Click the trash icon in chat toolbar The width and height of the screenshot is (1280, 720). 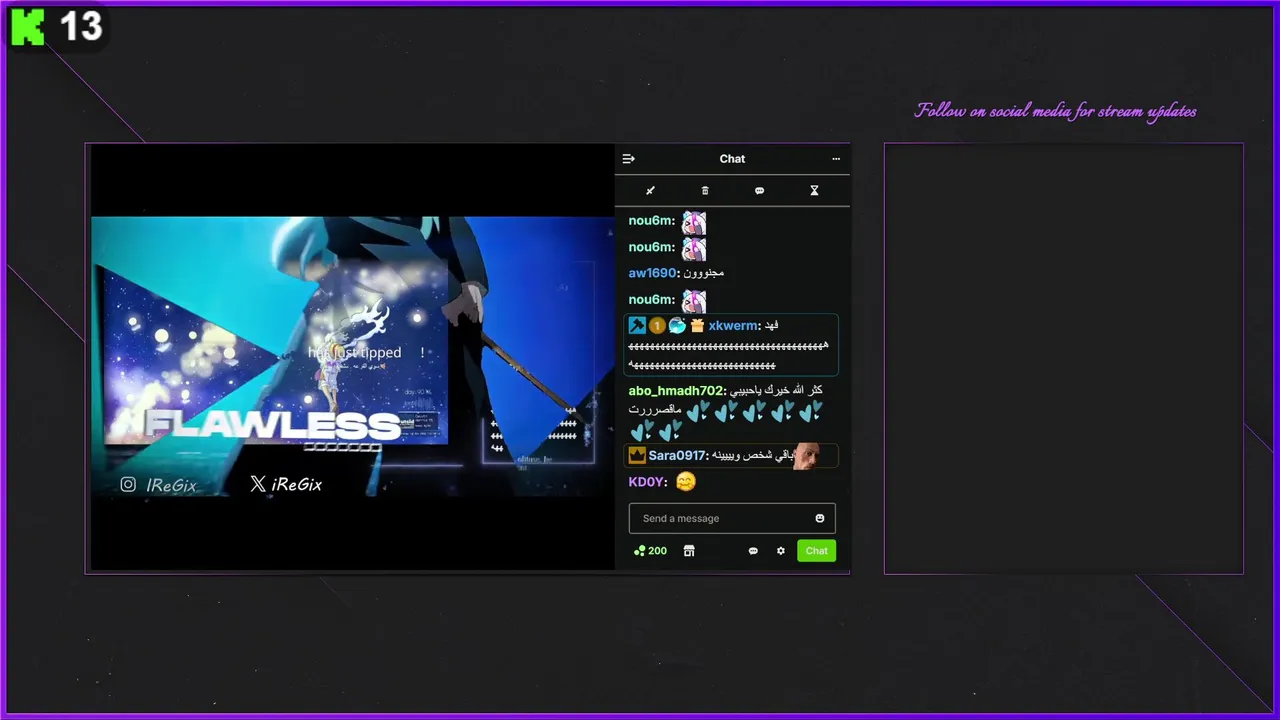pyautogui.click(x=705, y=190)
